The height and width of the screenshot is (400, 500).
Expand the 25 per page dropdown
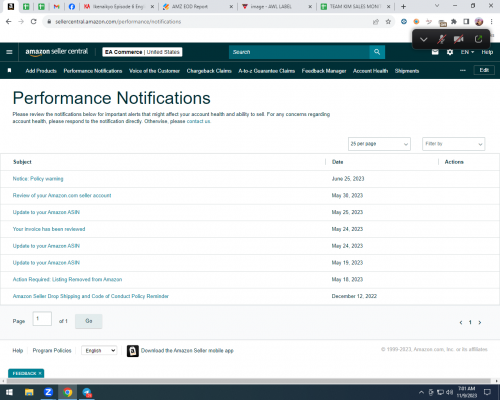pos(379,144)
